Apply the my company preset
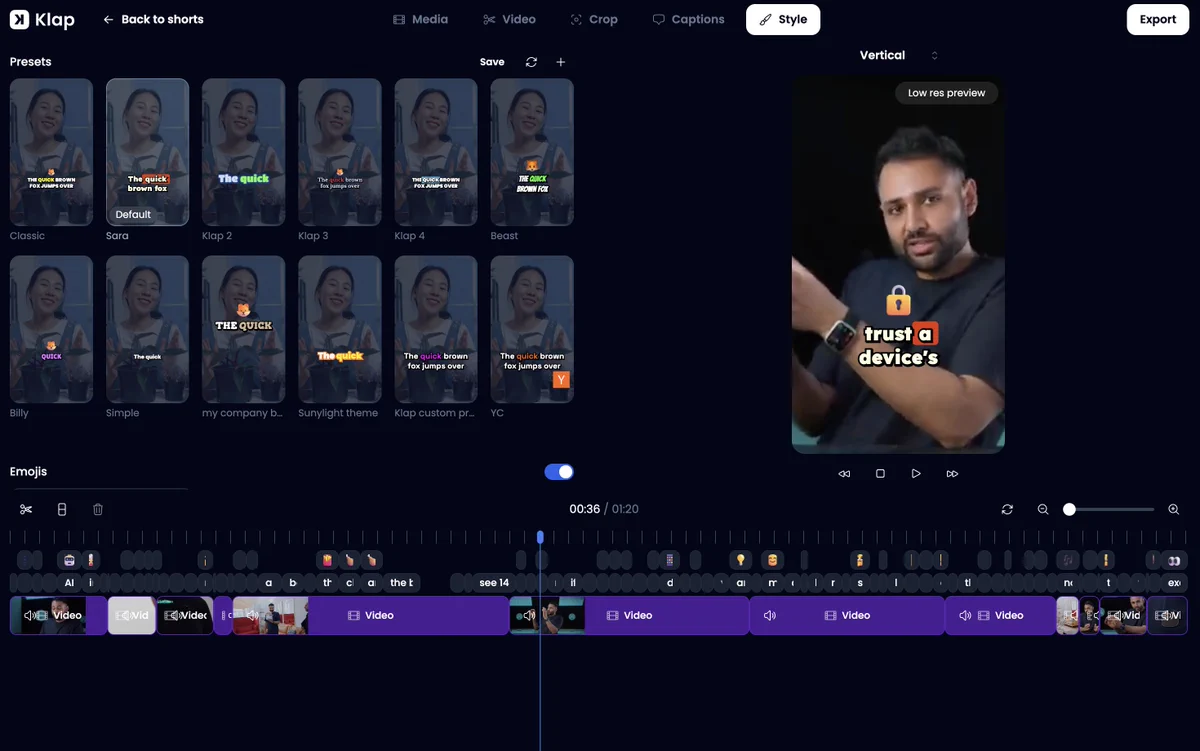The image size is (1200, 751). 243,329
